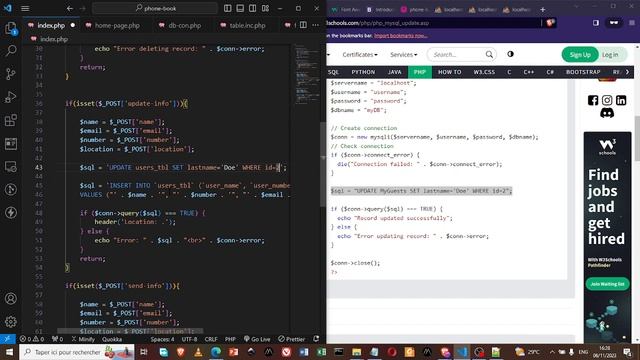Select PHP language mode in status bar

(230, 339)
